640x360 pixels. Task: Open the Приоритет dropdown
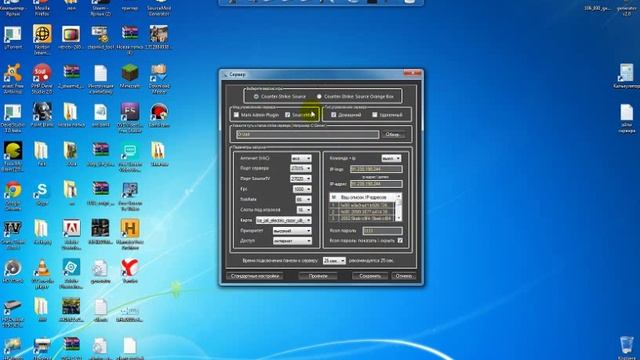click(x=292, y=231)
